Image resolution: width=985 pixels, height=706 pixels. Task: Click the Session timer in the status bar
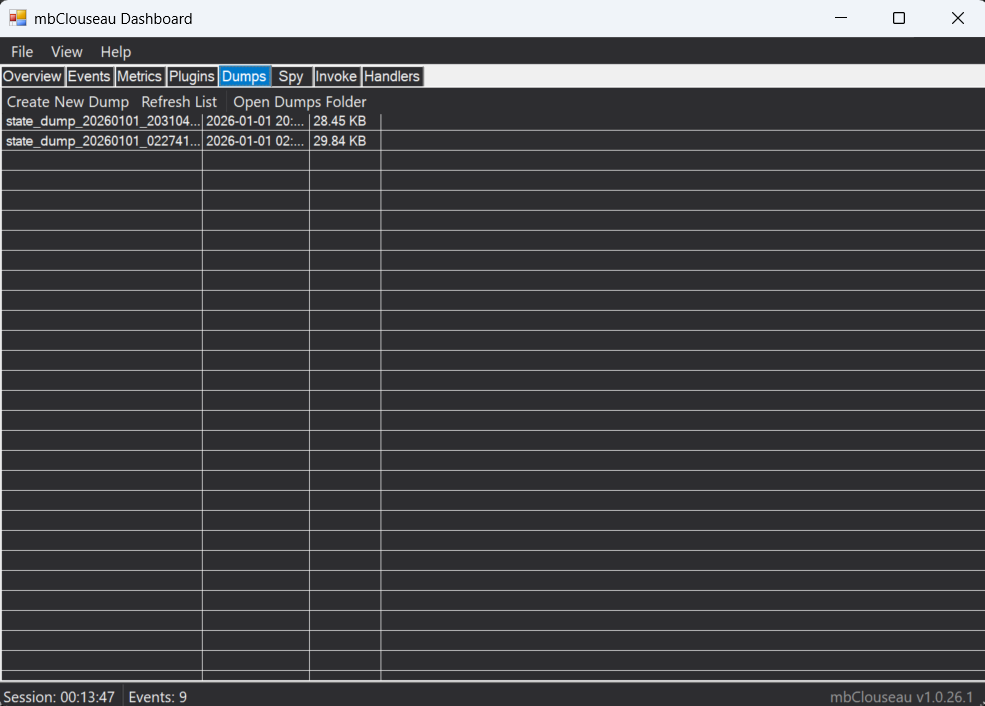[x=58, y=696]
